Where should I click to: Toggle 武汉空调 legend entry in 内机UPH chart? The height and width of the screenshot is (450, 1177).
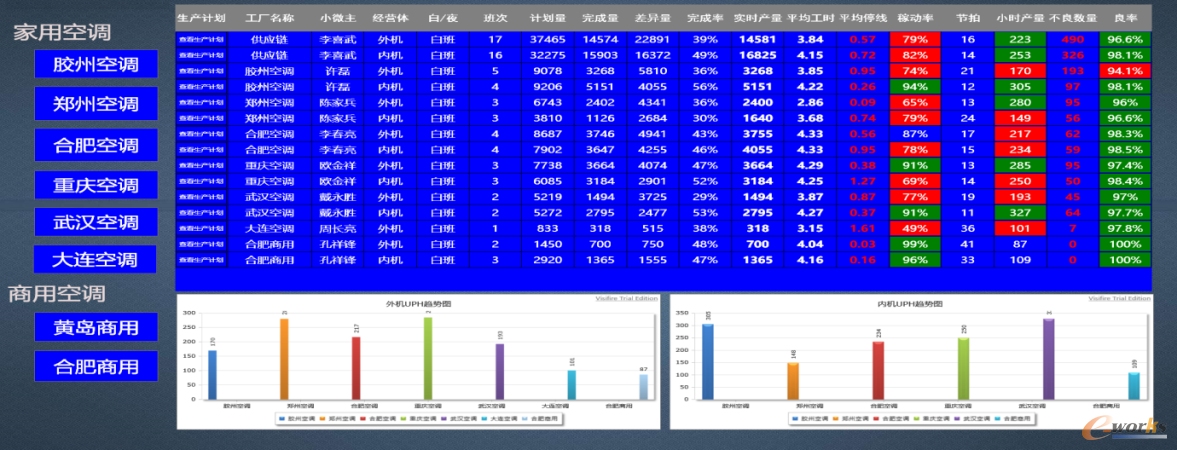974,418
